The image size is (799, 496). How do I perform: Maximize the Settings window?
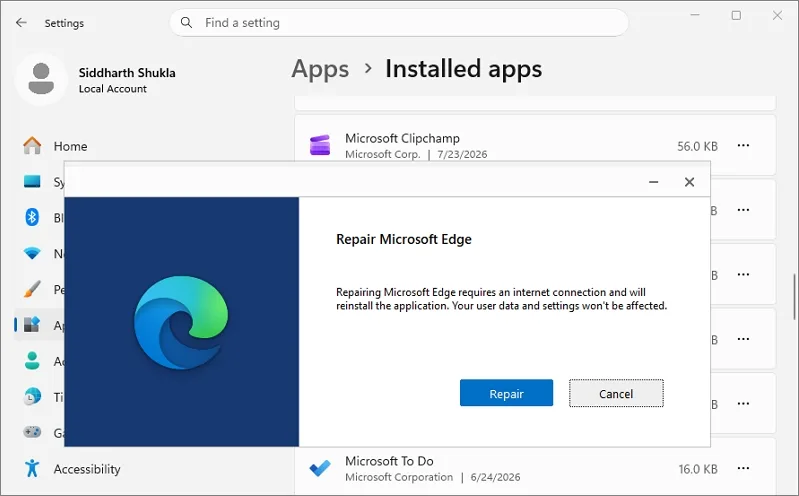[736, 15]
